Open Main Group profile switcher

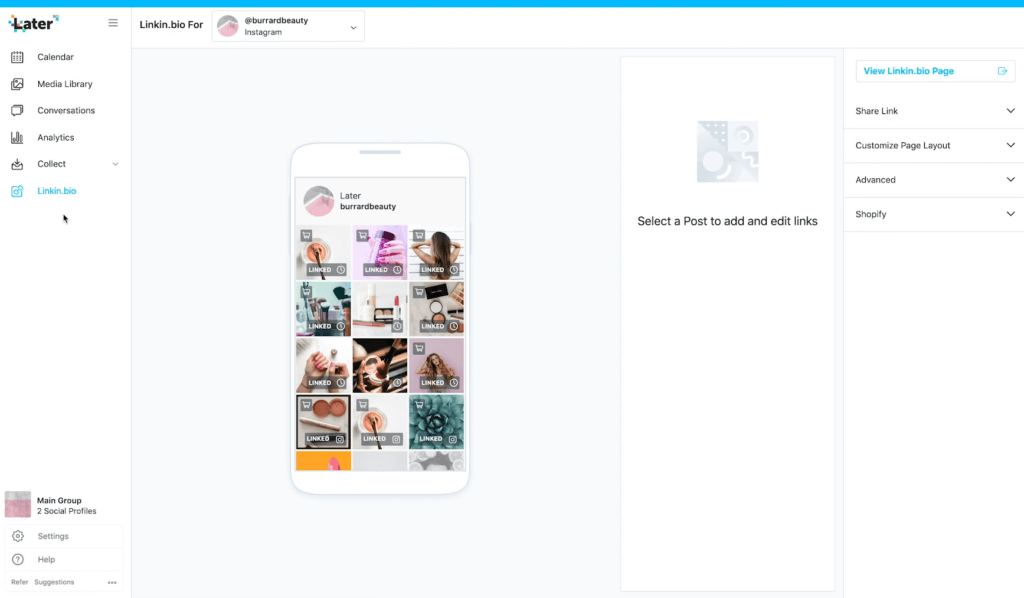pyautogui.click(x=63, y=505)
